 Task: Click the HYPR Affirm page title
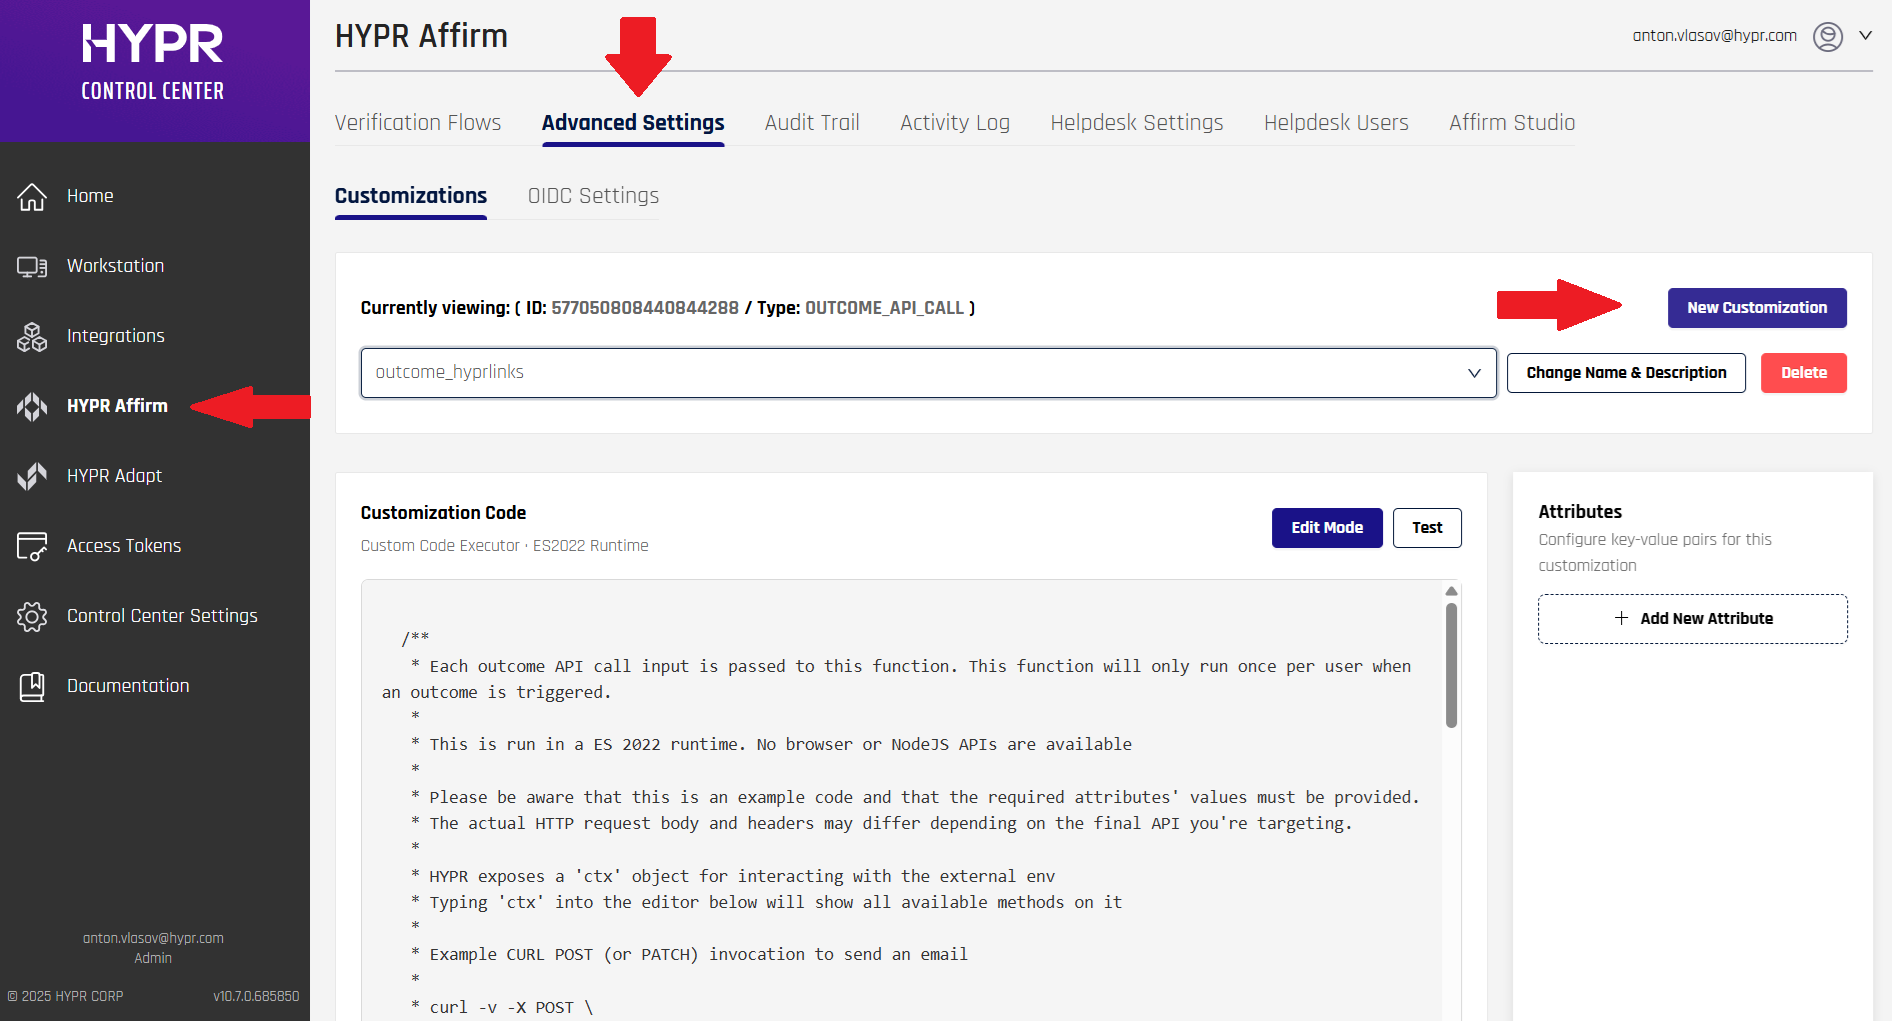[x=421, y=36]
